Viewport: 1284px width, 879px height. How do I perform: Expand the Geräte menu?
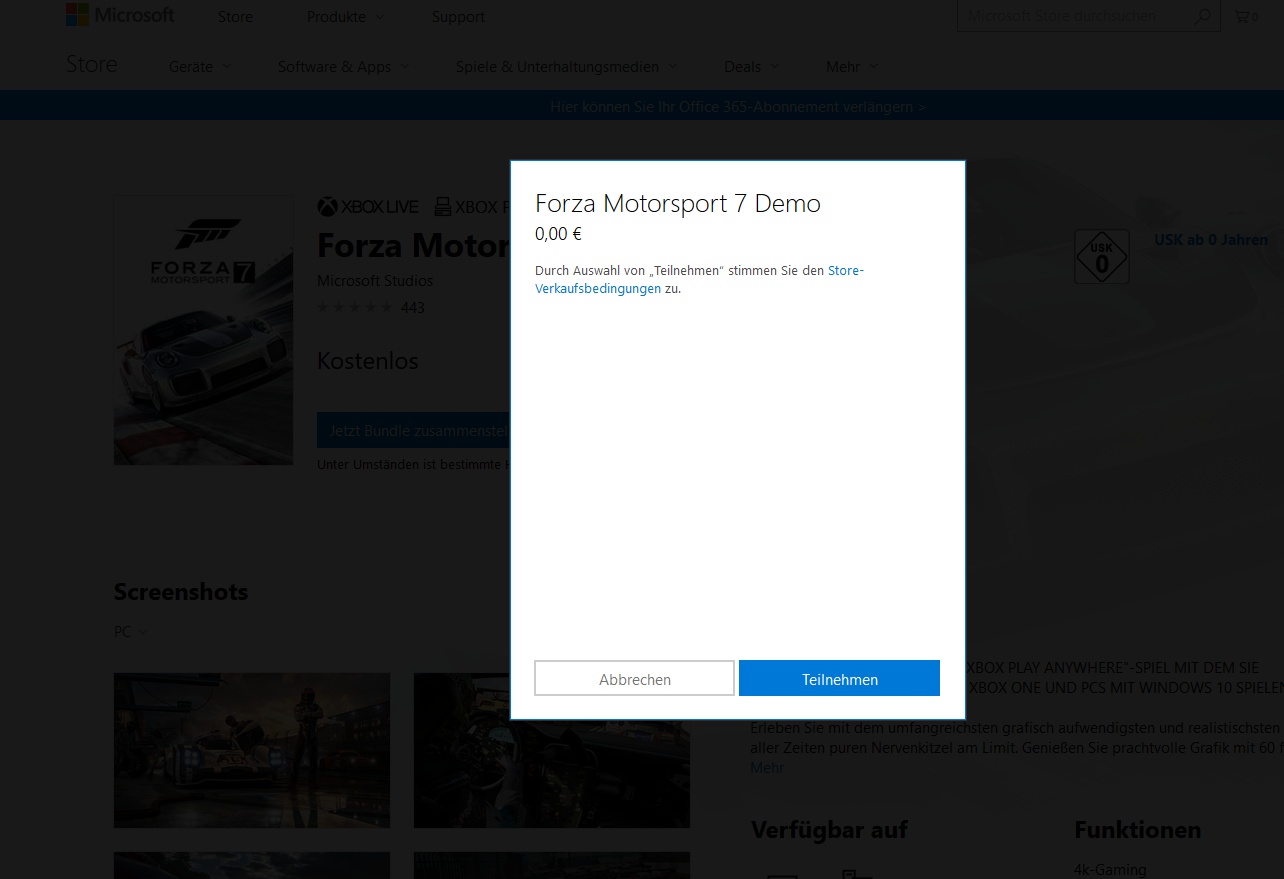(x=200, y=67)
